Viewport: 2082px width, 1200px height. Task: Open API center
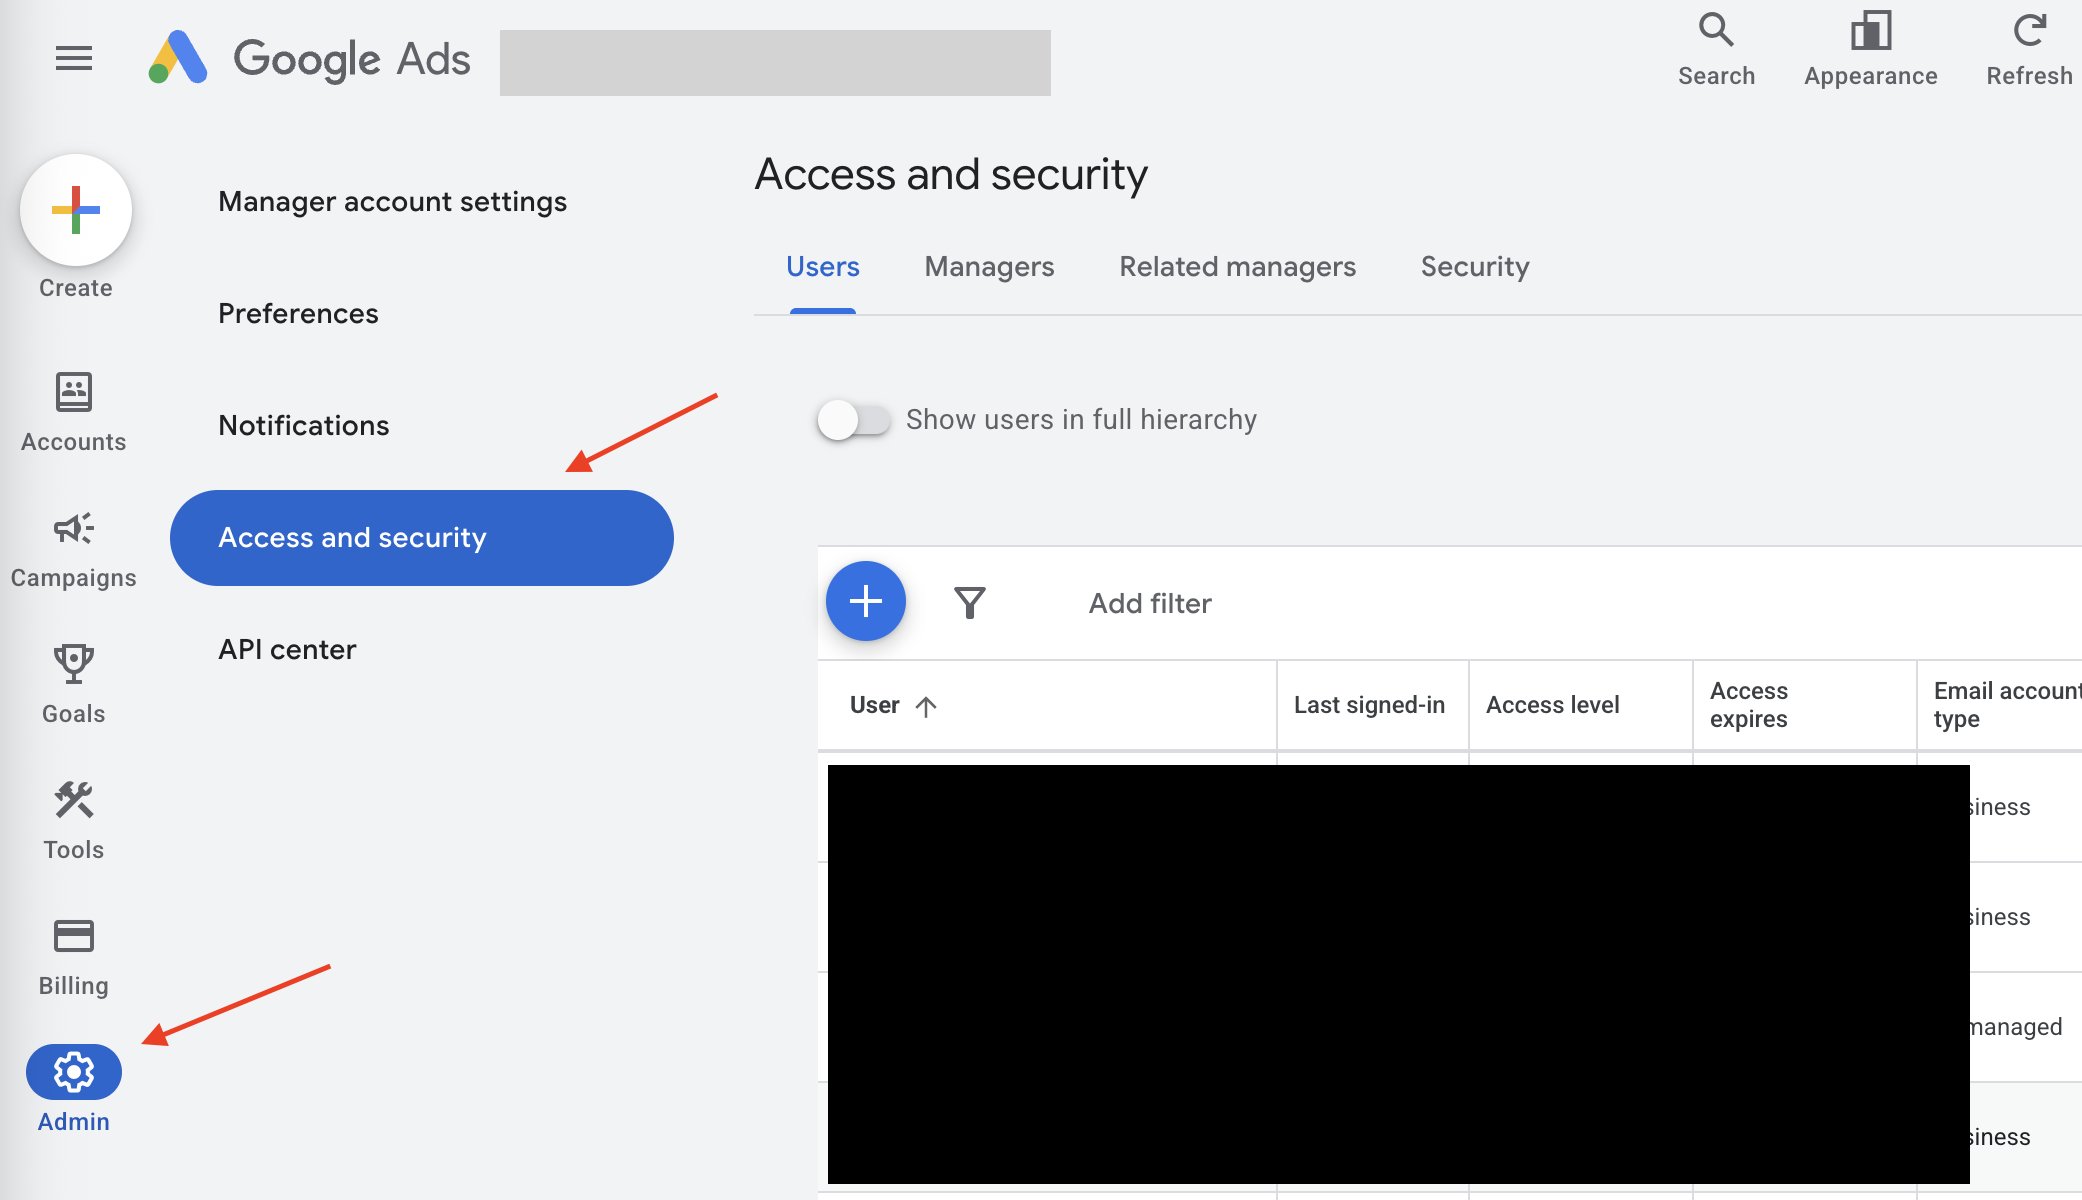tap(287, 650)
